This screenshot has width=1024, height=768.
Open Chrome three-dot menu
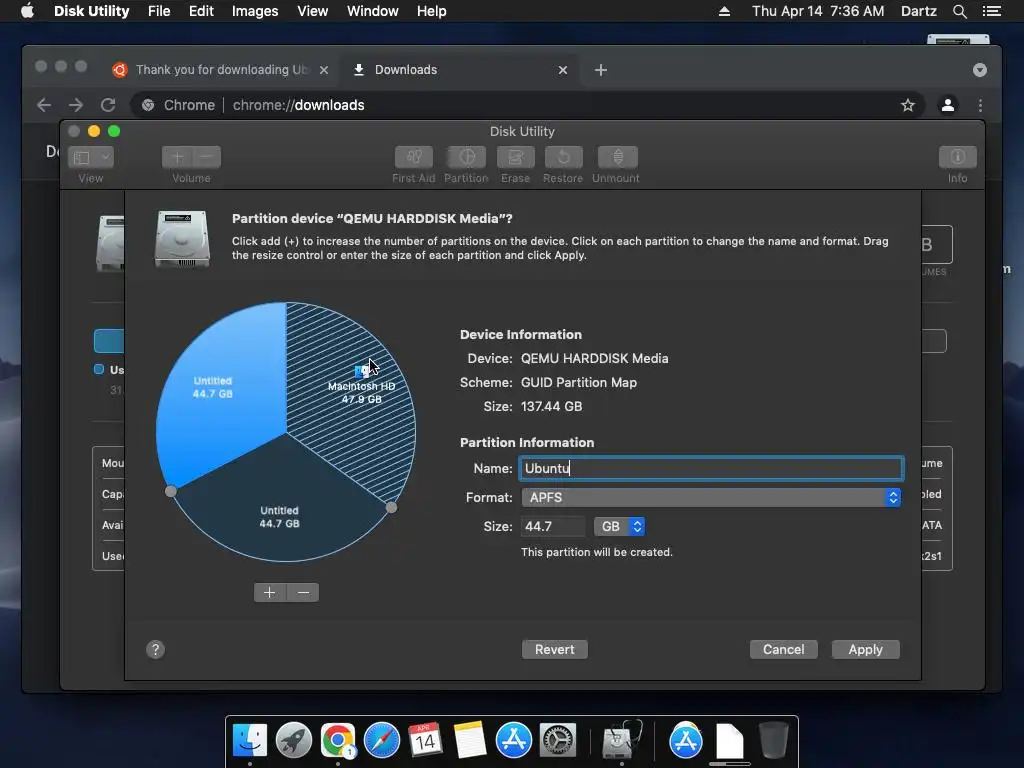pyautogui.click(x=980, y=105)
